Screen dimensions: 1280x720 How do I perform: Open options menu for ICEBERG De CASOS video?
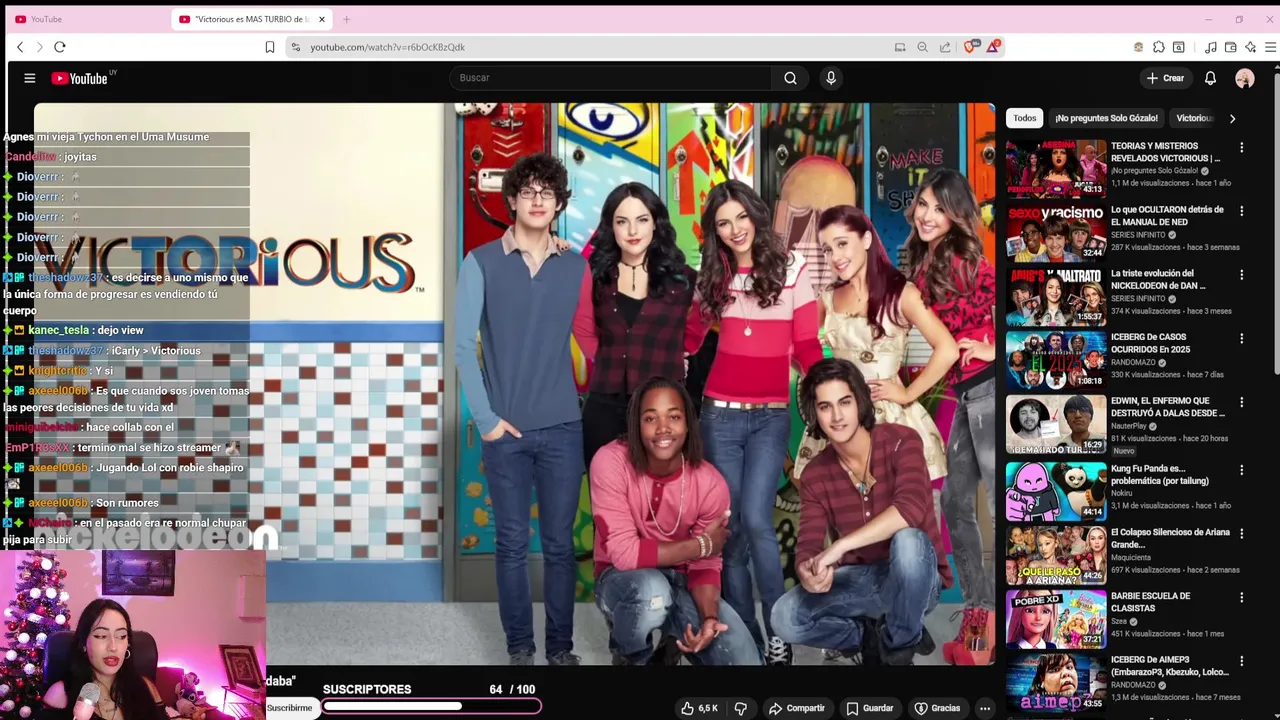coord(1242,338)
